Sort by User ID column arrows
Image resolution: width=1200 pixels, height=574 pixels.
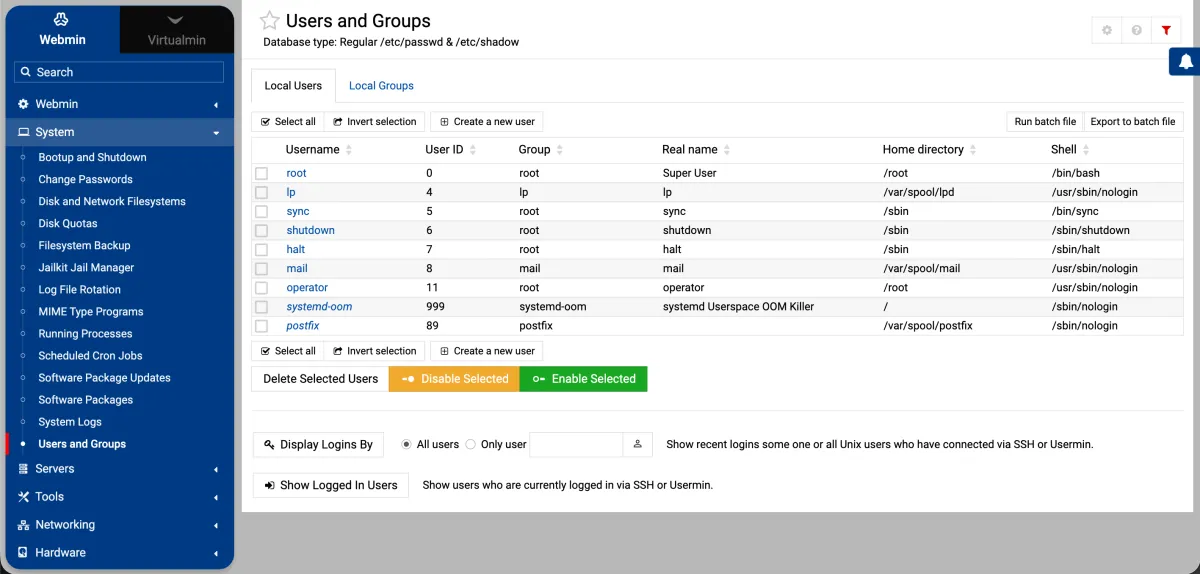(x=473, y=150)
